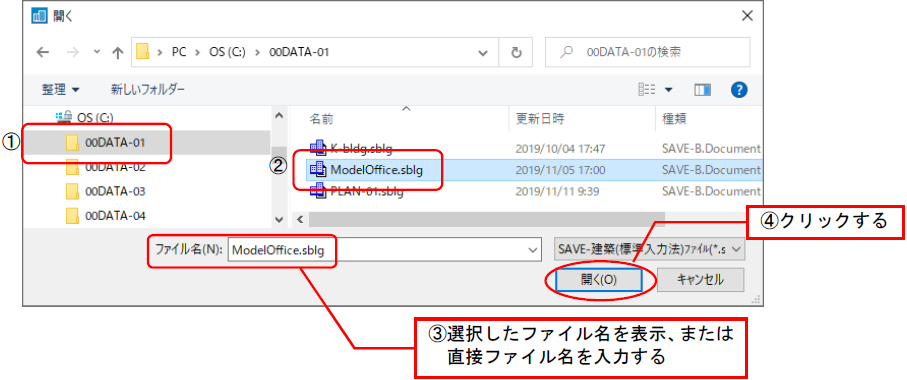907x380 pixels.
Task: Toggle the preview pane icon
Action: coord(702,90)
